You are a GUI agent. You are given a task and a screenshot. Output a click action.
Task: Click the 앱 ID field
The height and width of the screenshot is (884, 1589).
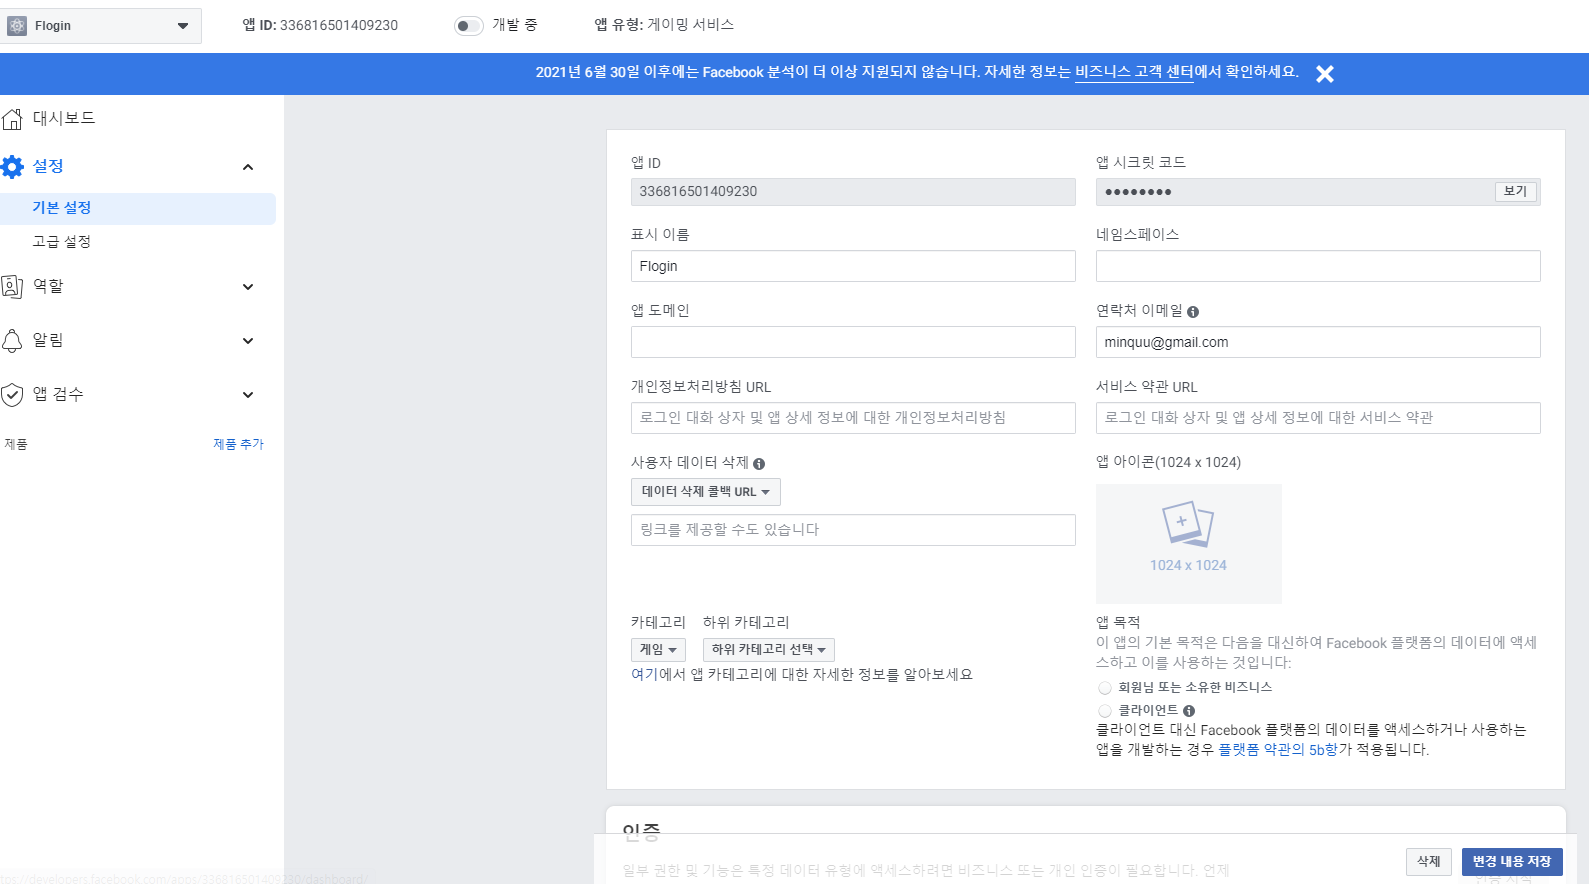(853, 192)
